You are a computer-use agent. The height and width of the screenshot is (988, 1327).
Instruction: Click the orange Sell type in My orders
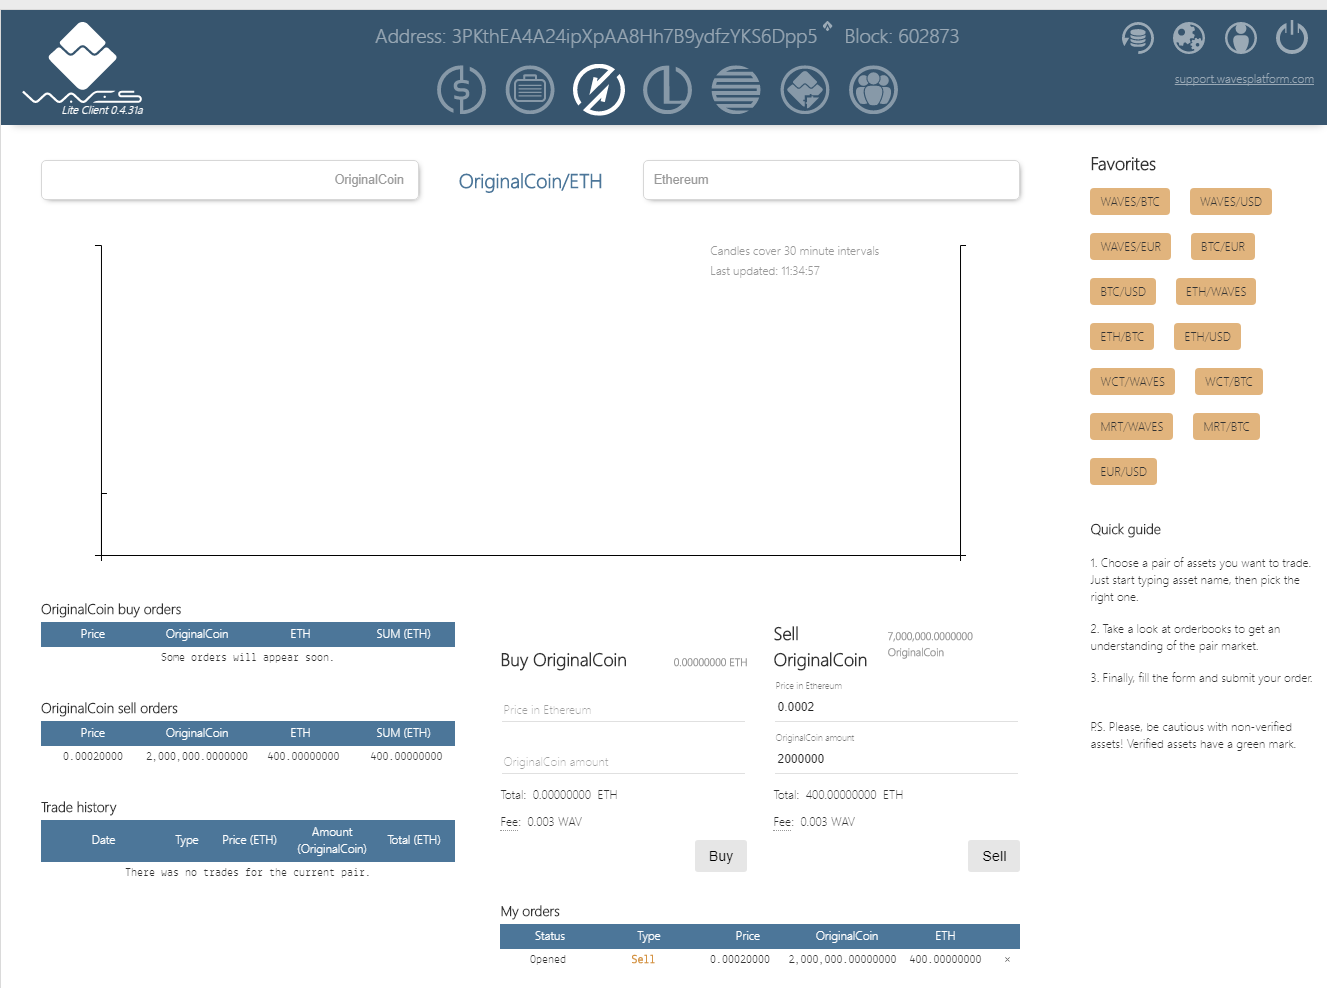point(643,960)
